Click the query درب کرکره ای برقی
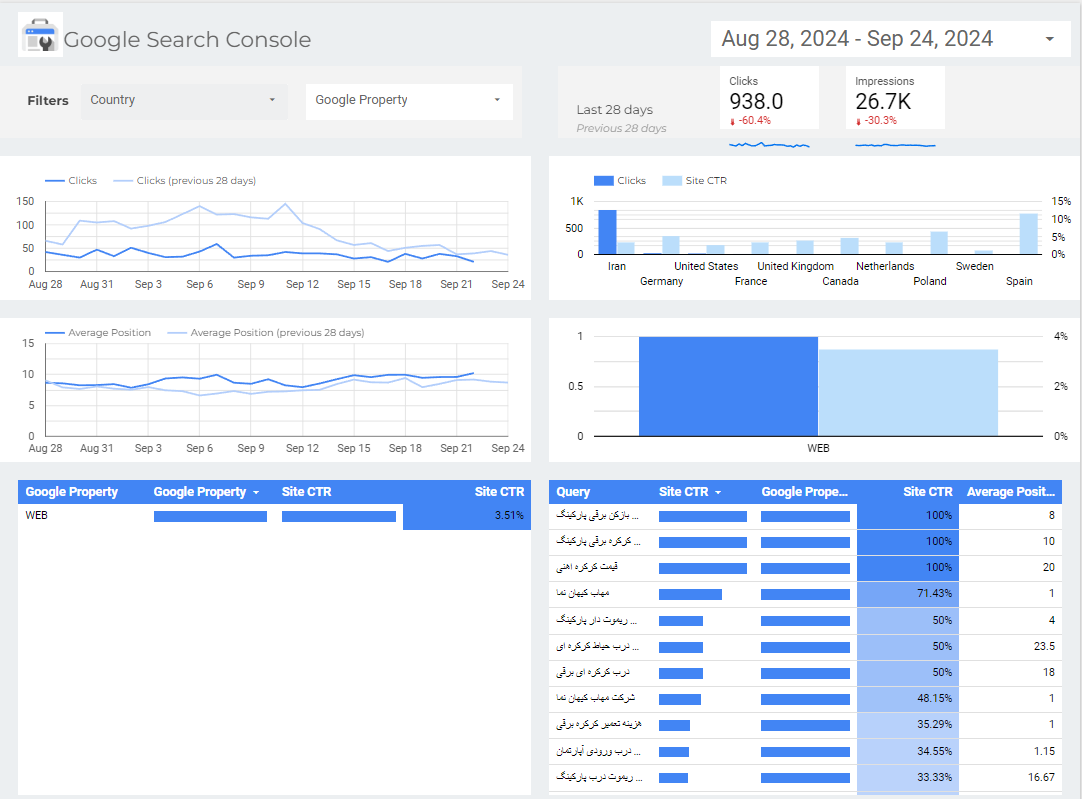Viewport: 1082px width, 799px height. tap(593, 672)
